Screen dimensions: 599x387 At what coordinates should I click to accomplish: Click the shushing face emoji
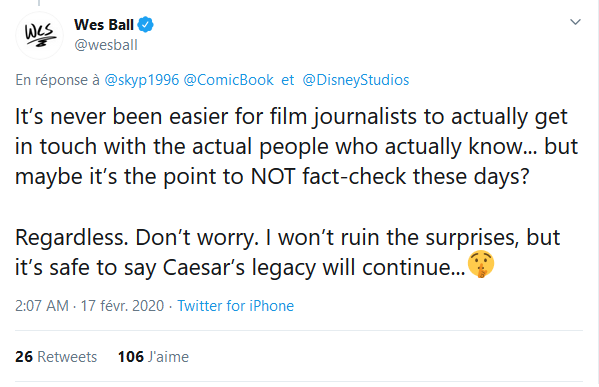tap(481, 264)
